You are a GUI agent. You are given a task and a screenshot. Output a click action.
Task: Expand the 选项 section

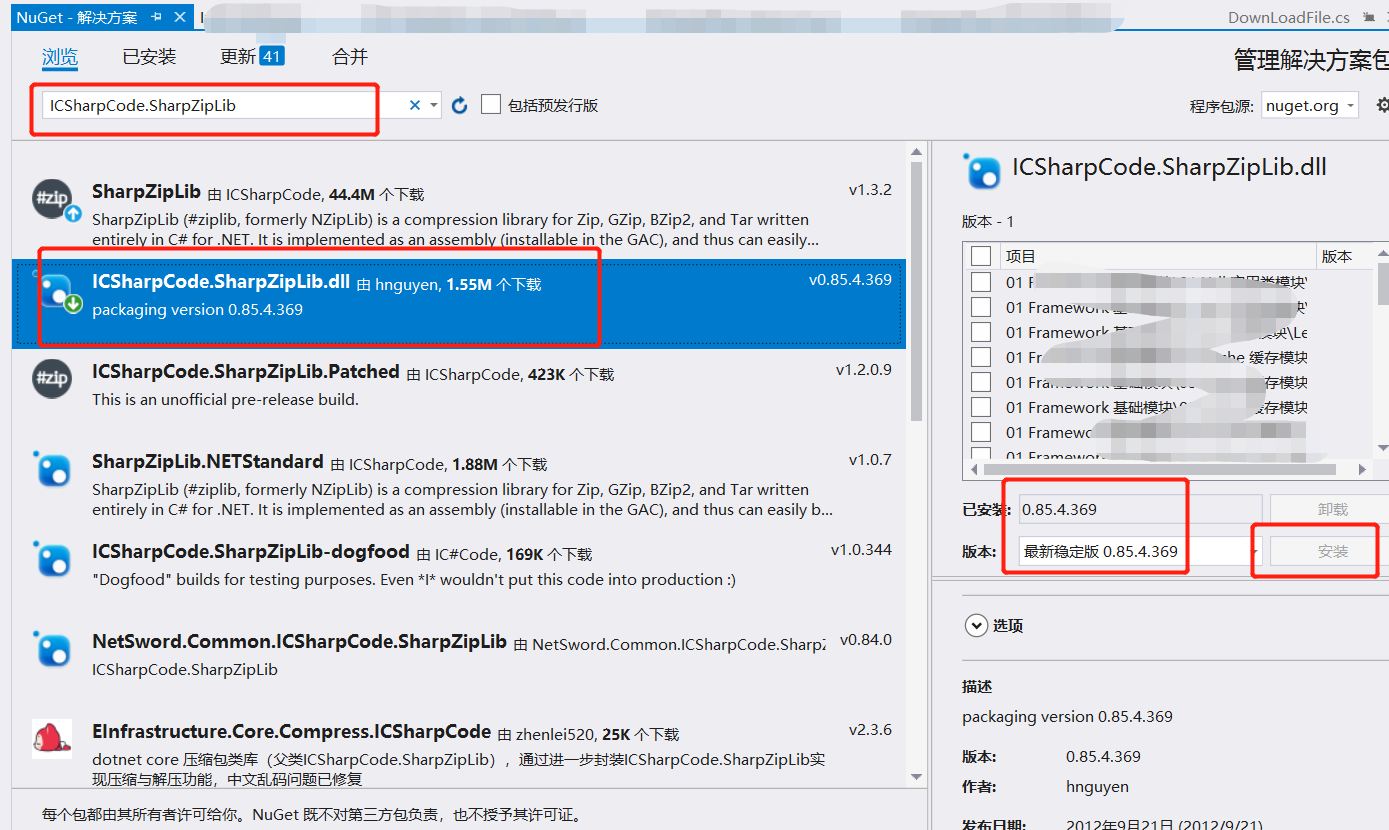pyautogui.click(x=976, y=625)
